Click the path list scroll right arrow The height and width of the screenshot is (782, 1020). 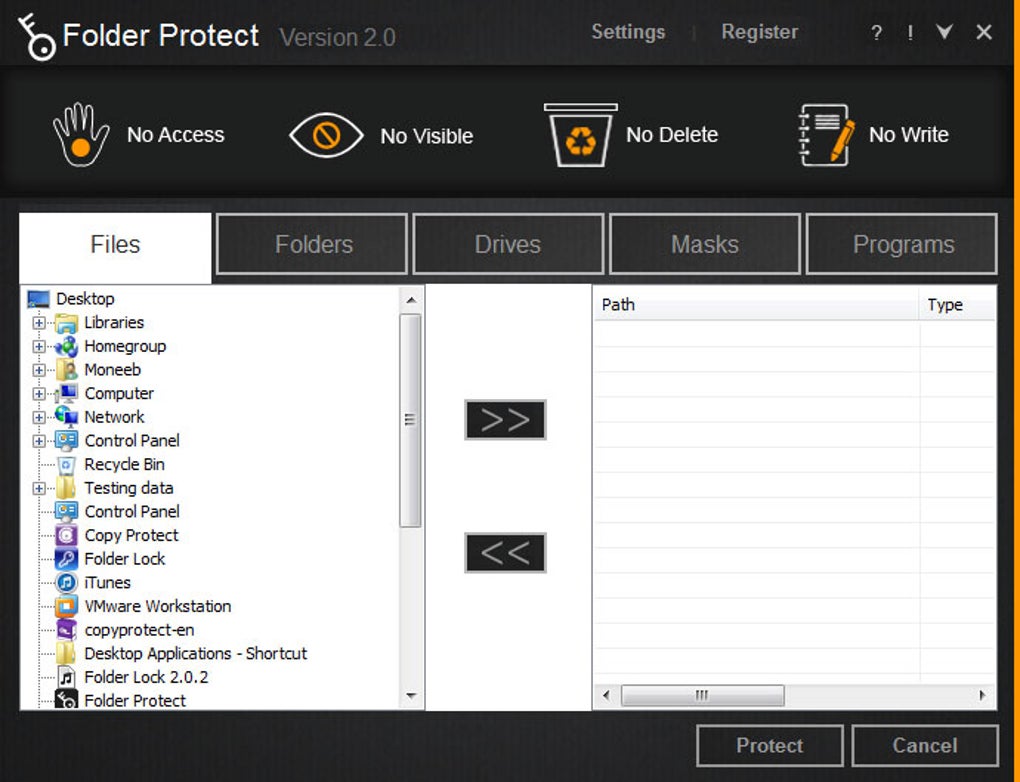(x=982, y=695)
